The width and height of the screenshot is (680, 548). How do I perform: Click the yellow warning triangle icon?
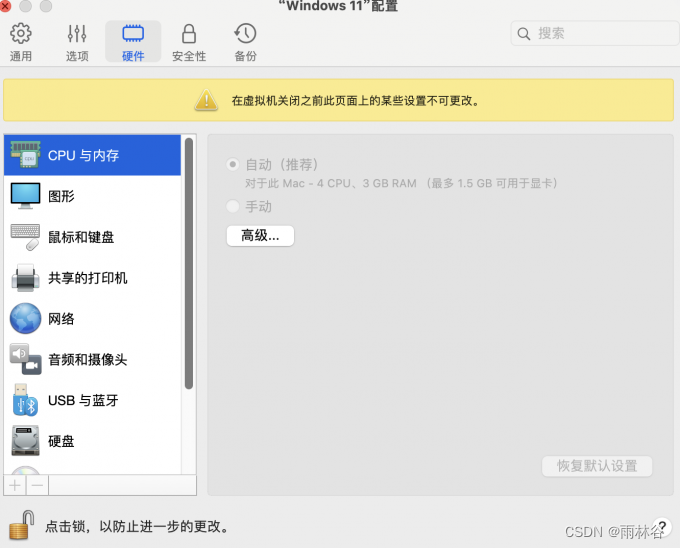pyautogui.click(x=206, y=100)
